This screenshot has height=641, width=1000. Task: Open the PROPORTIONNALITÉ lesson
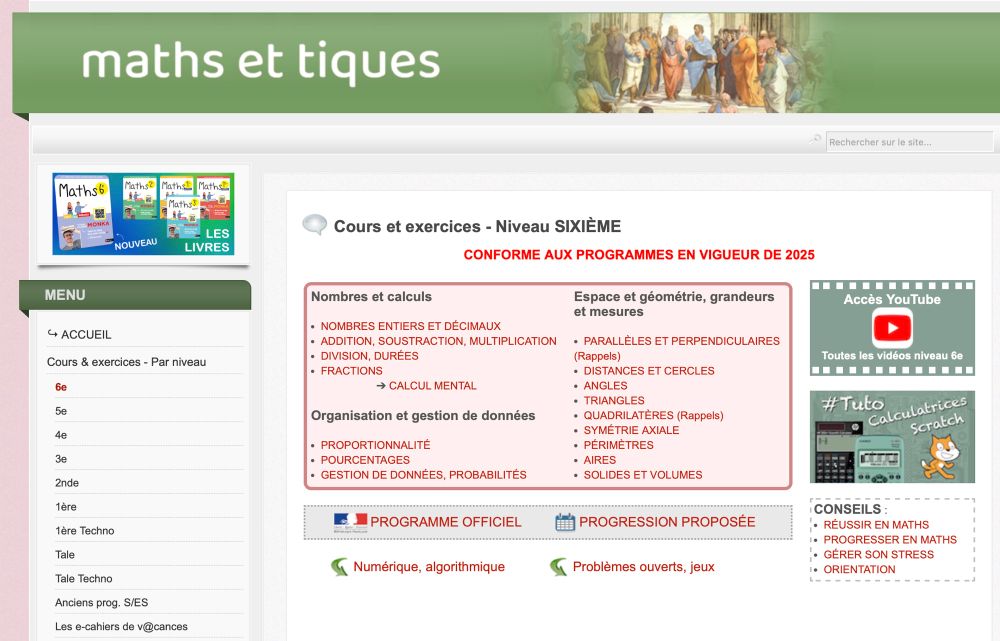tap(376, 445)
